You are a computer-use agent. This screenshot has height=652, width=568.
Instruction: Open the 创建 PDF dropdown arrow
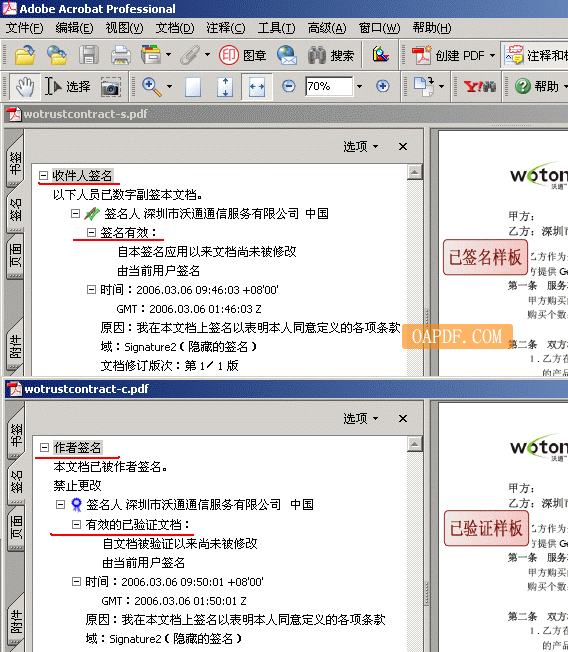tap(492, 55)
